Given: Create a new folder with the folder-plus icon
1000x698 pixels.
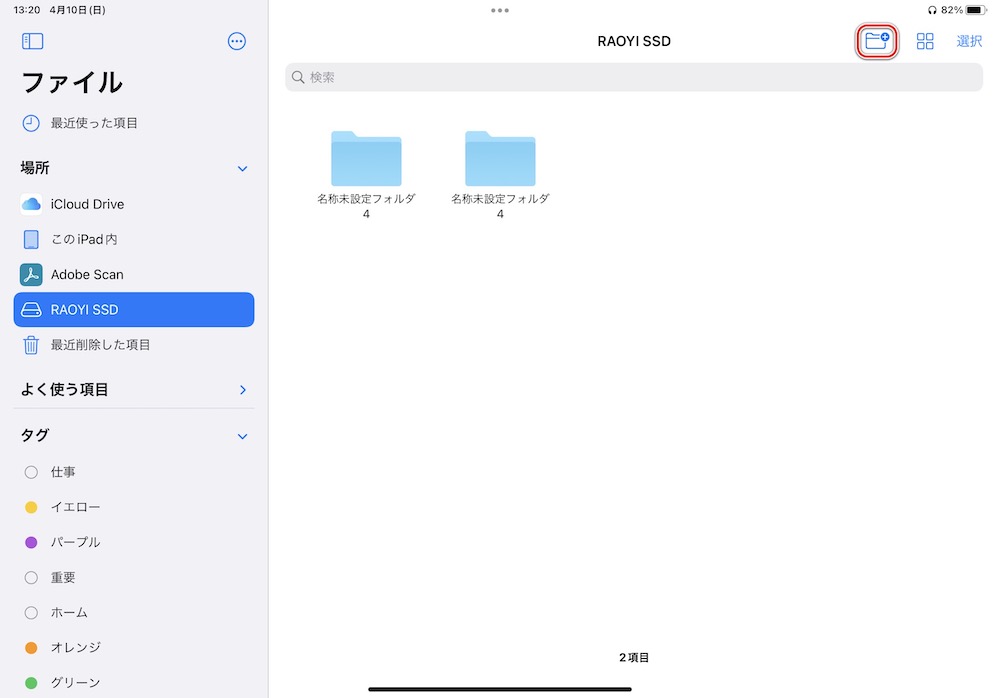Looking at the screenshot, I should point(877,41).
